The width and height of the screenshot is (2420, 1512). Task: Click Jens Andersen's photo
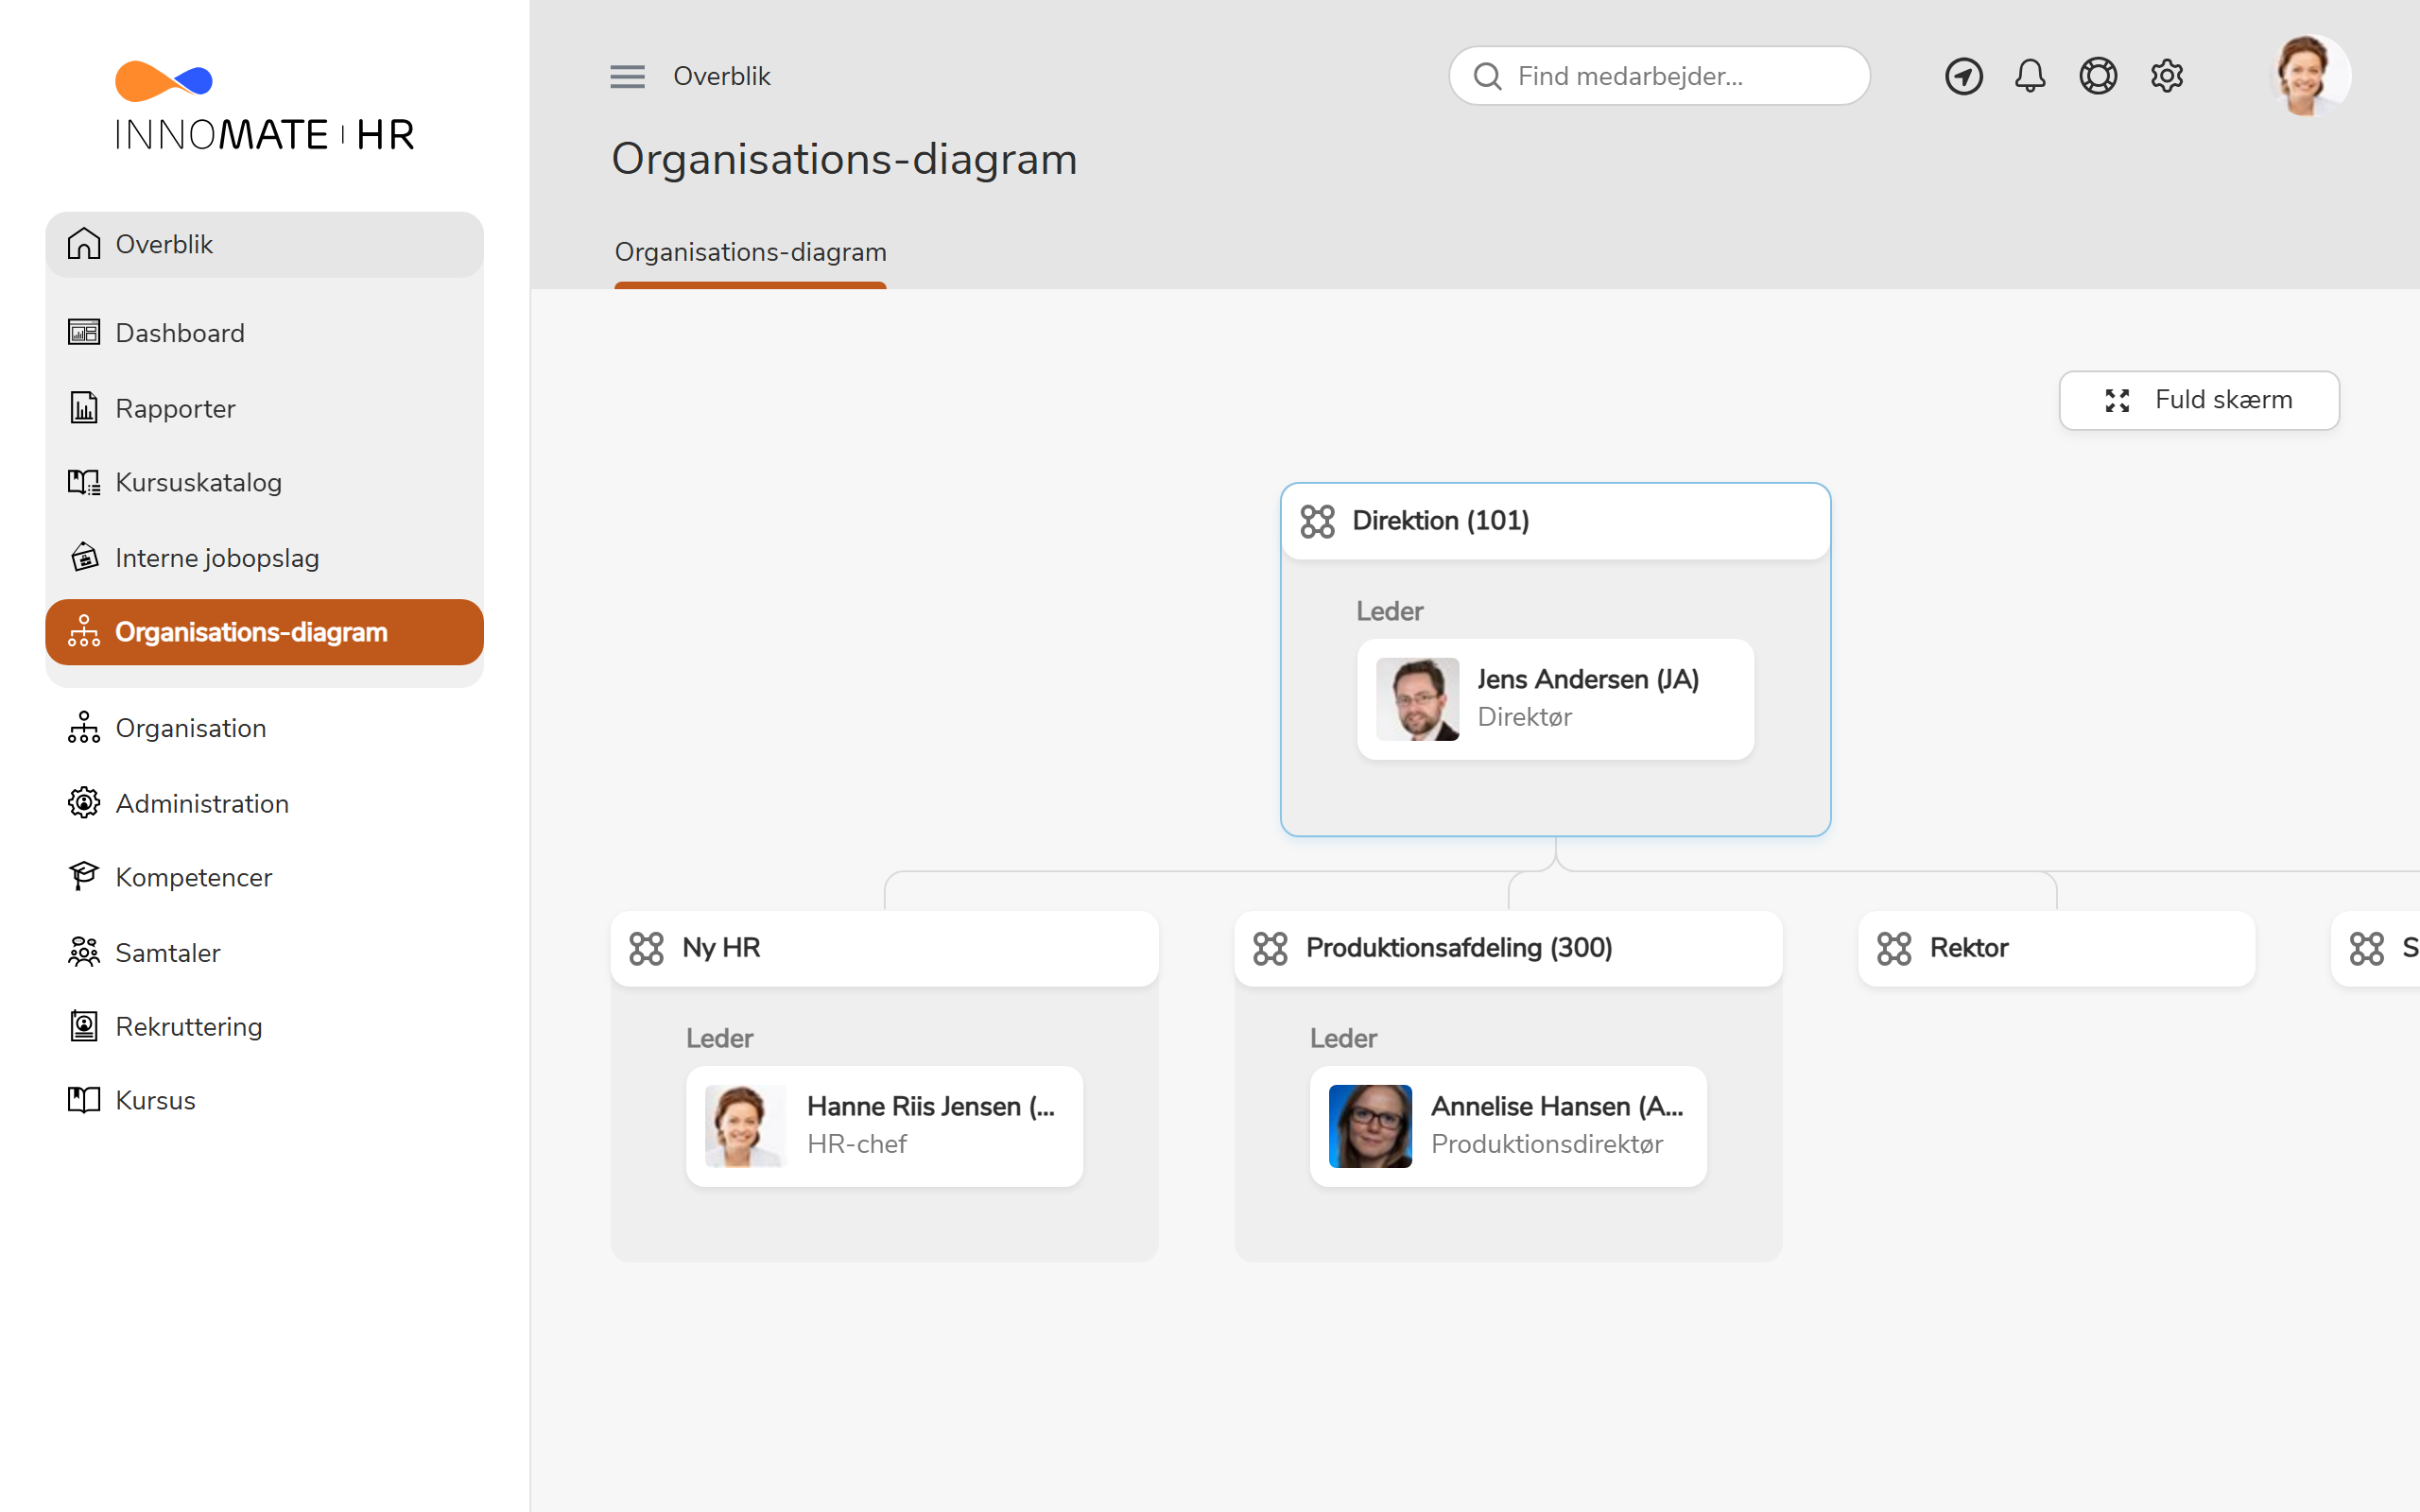pyautogui.click(x=1417, y=699)
